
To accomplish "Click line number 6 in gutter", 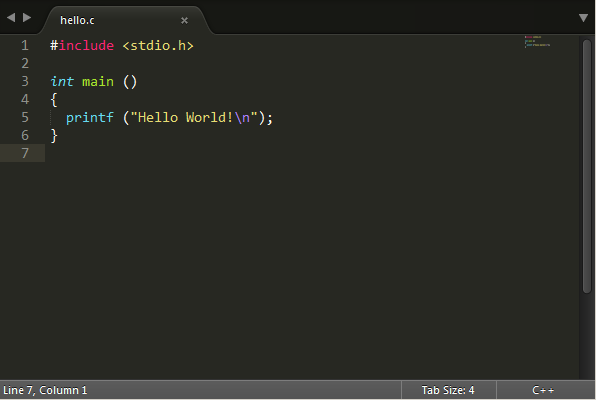I will (25, 135).
